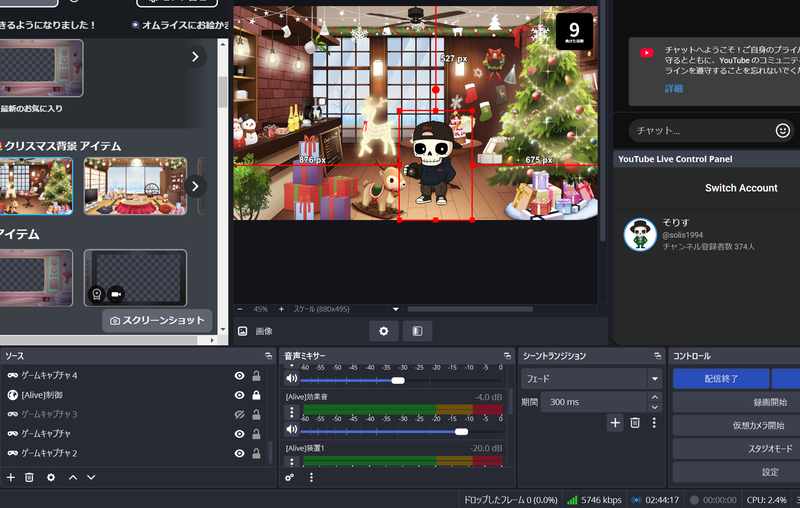The image size is (800, 508).
Task: Click the preview horizontal scrollbar
Action: (x=470, y=309)
